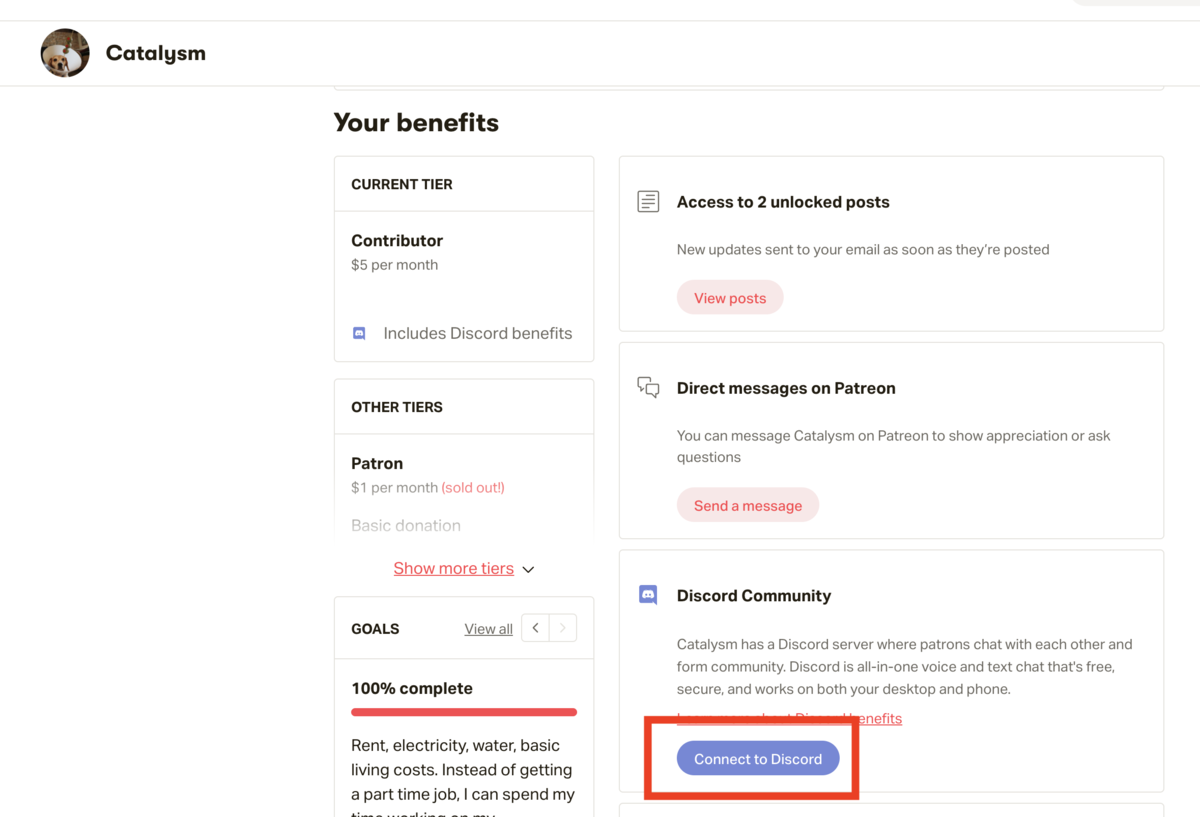Screen dimensions: 1200x817
Task: Click the Catalysm creator avatar
Action: click(x=65, y=53)
